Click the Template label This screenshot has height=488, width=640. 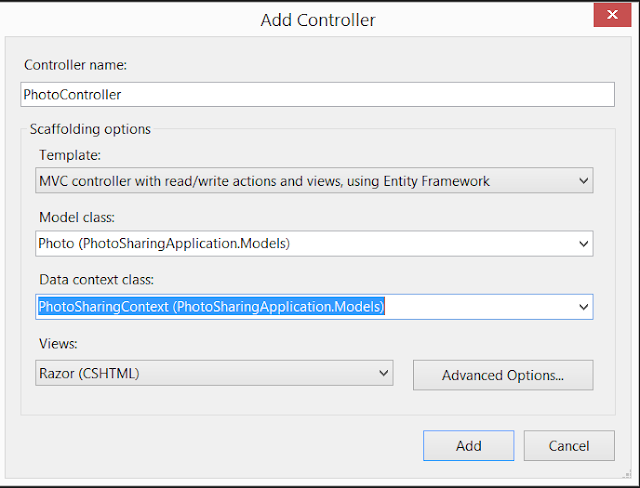70,155
